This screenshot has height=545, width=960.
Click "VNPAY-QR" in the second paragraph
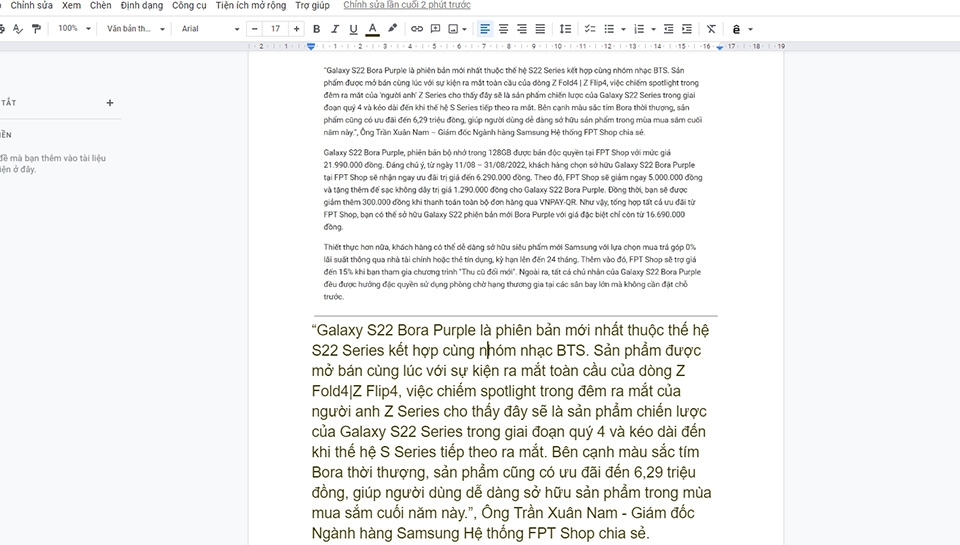tap(559, 202)
